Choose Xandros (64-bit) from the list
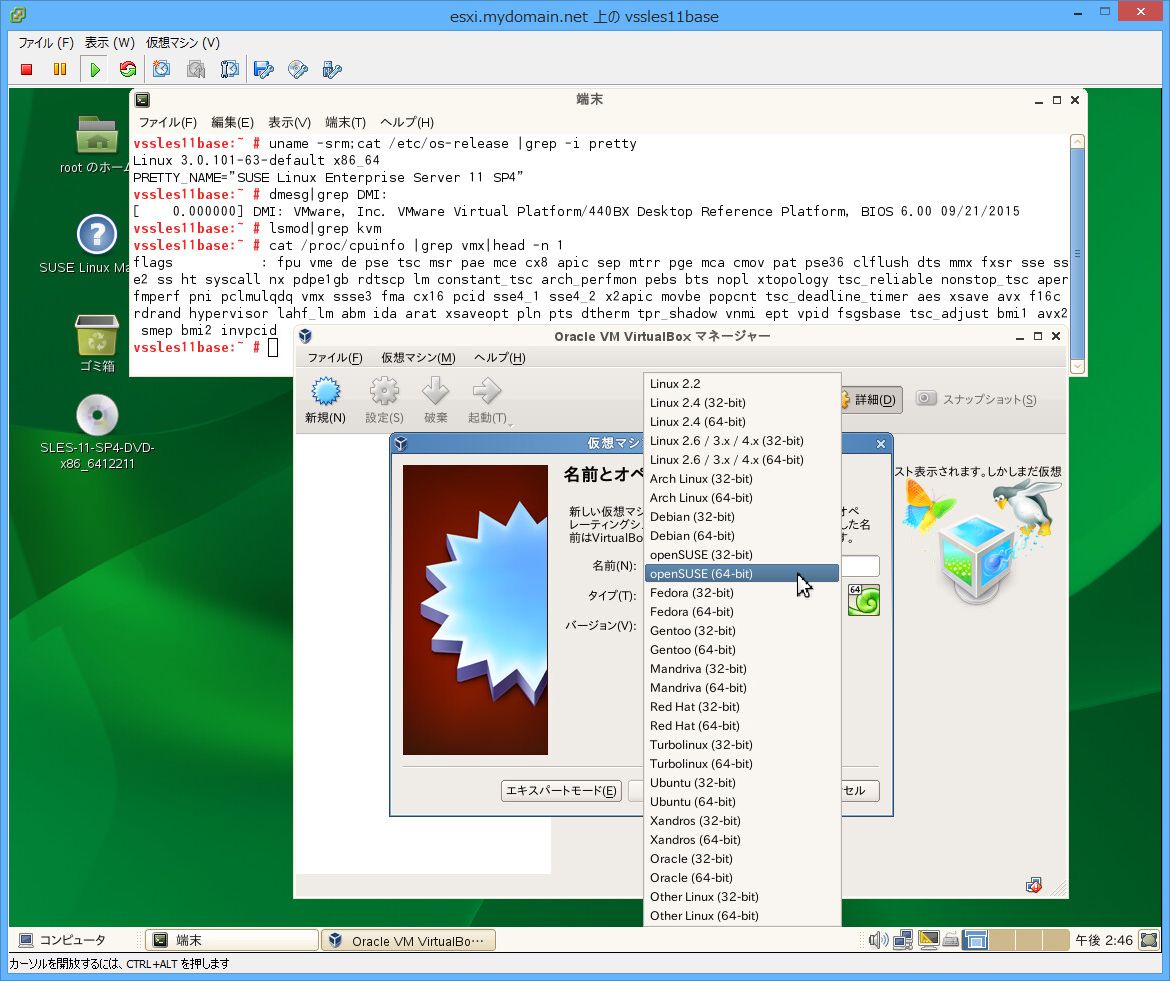The image size is (1170, 981). [742, 840]
